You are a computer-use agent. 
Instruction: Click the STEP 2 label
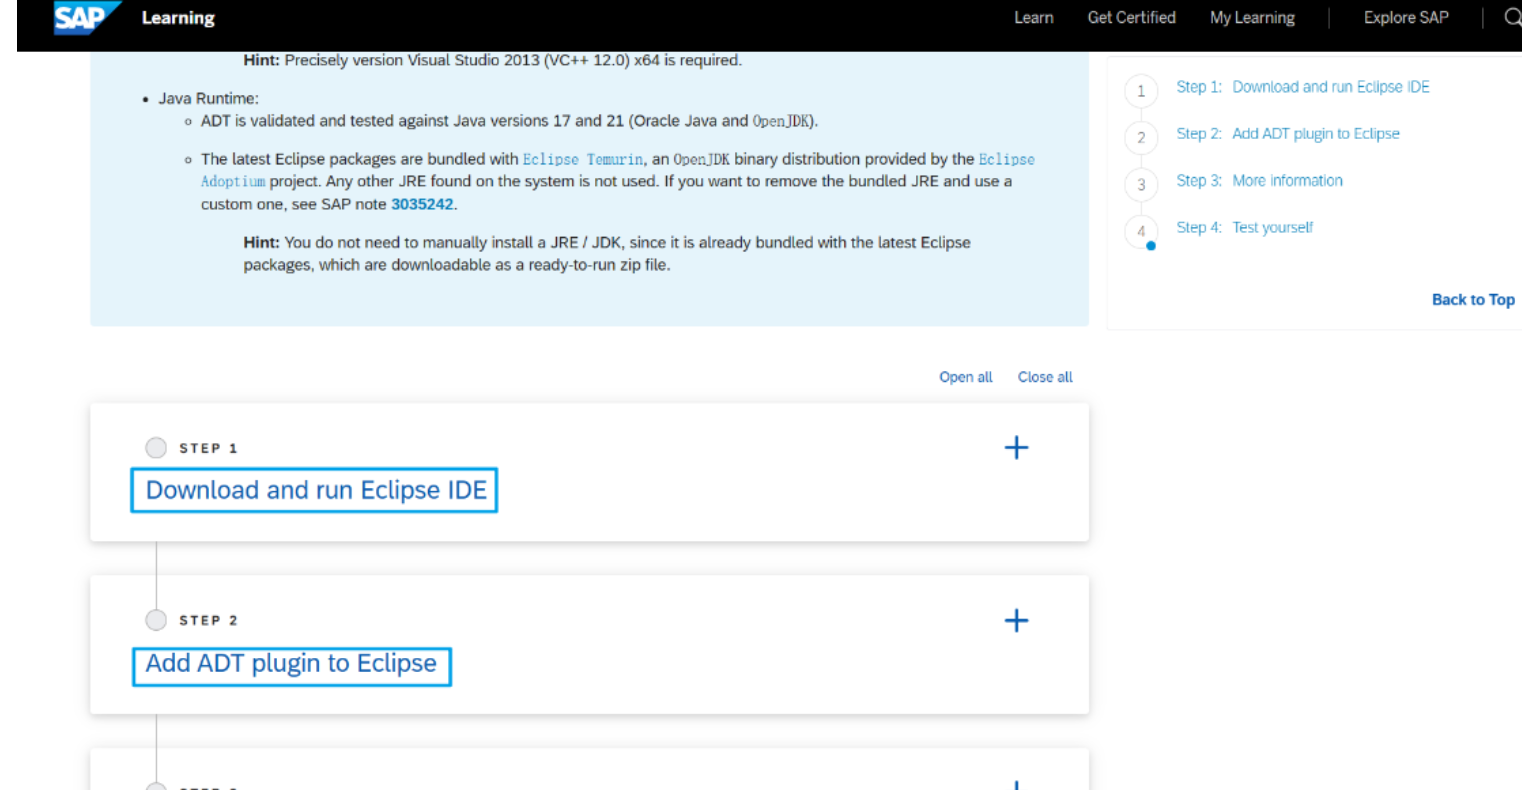[x=208, y=621]
